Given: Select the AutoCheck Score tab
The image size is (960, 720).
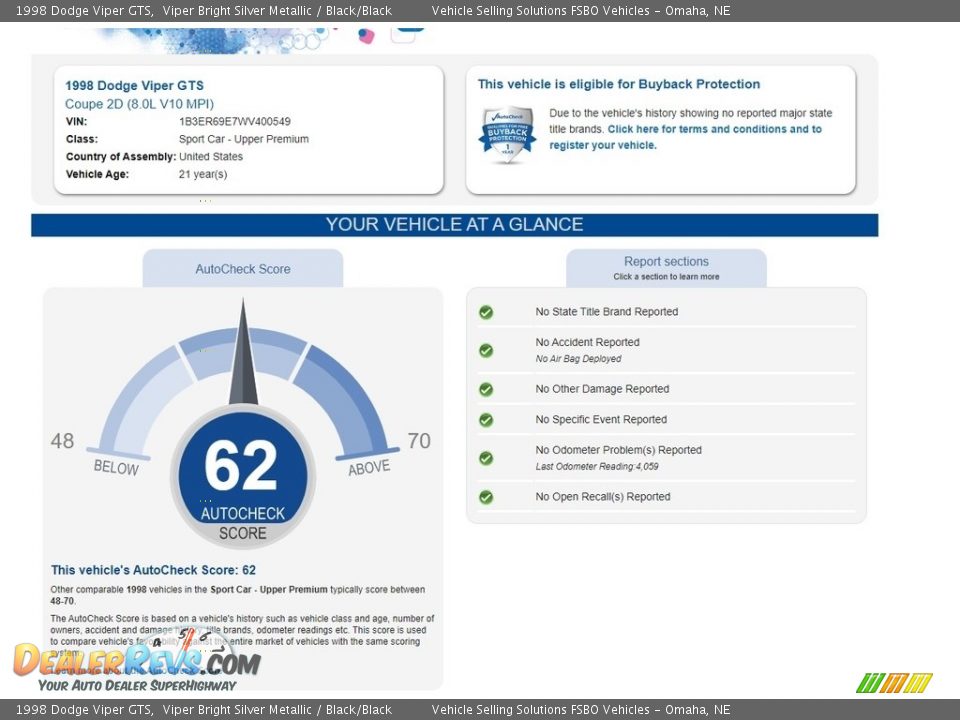Looking at the screenshot, I should click(x=243, y=268).
